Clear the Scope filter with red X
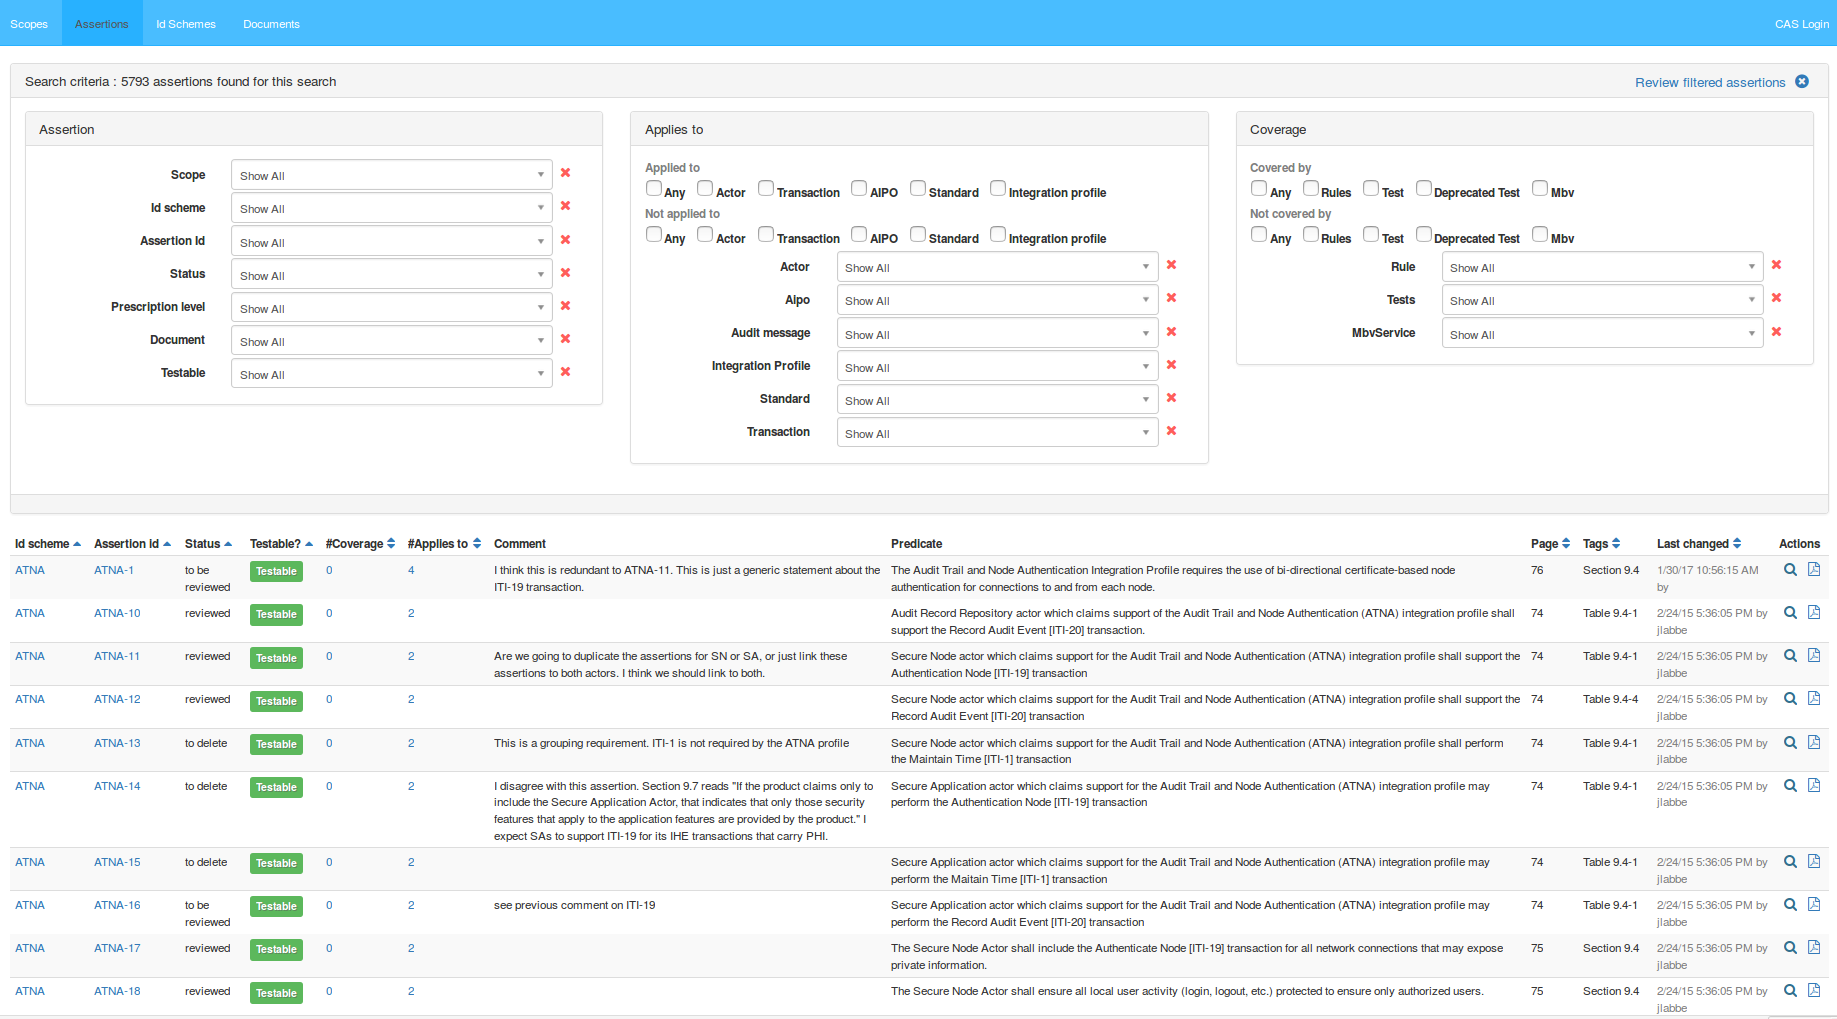 click(565, 173)
